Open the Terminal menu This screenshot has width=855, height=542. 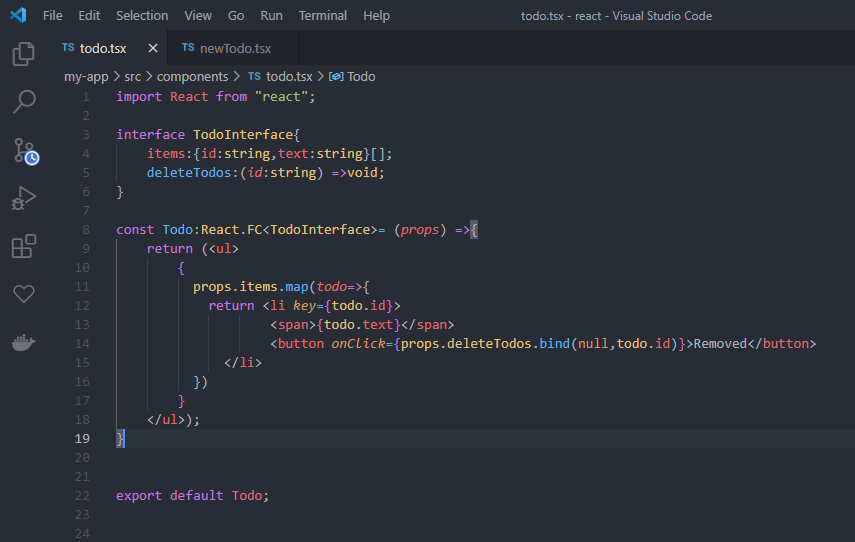323,16
